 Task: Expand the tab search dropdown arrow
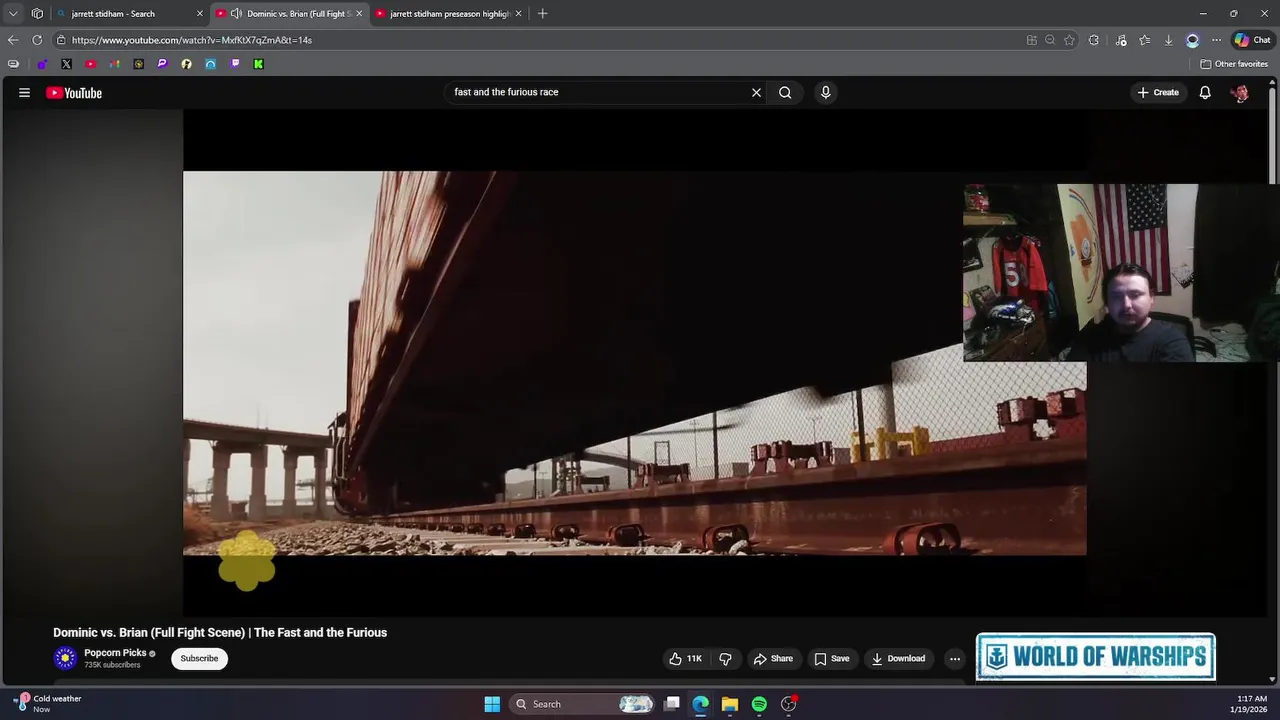pyautogui.click(x=13, y=14)
